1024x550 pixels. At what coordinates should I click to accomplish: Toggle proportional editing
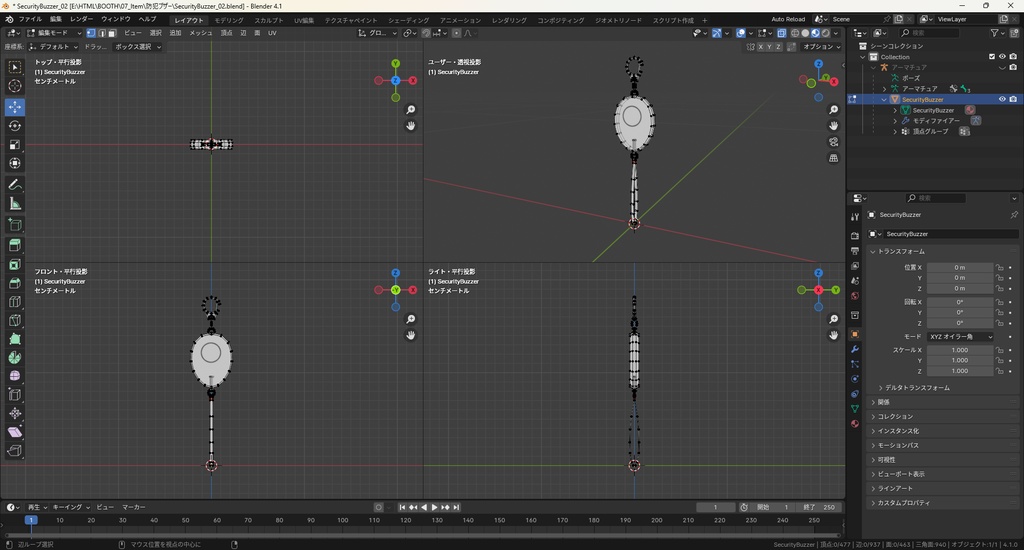[456, 33]
